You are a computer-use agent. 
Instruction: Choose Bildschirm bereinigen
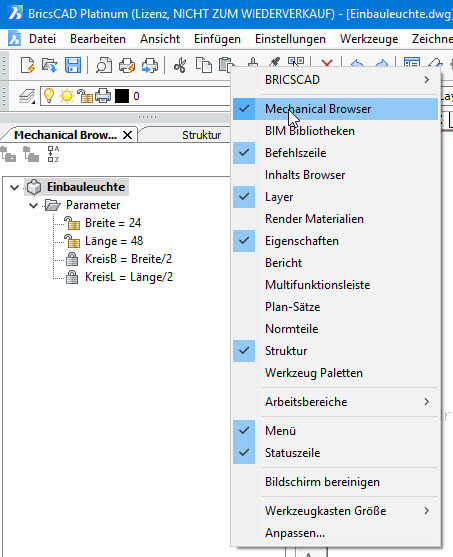click(336, 482)
